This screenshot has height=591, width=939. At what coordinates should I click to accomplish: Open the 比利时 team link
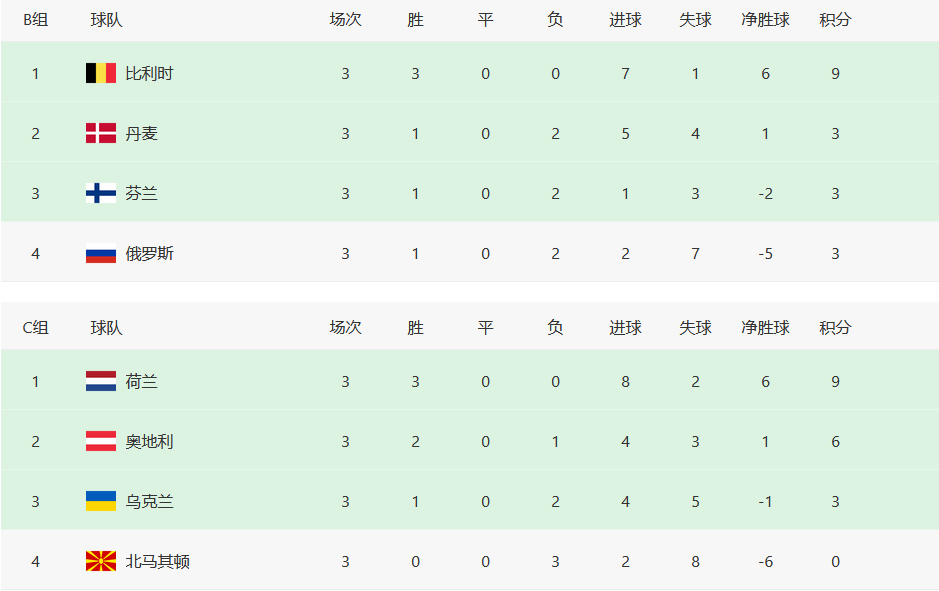[x=149, y=73]
